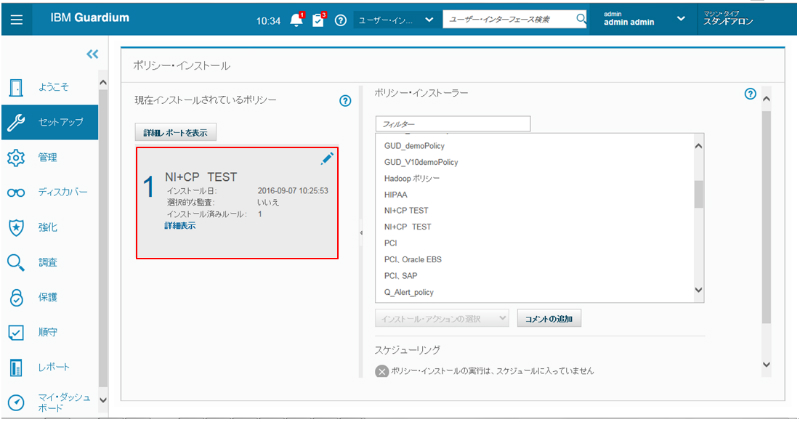Open the help question-mark icon in header
Image resolution: width=800 pixels, height=422 pixels.
click(340, 20)
